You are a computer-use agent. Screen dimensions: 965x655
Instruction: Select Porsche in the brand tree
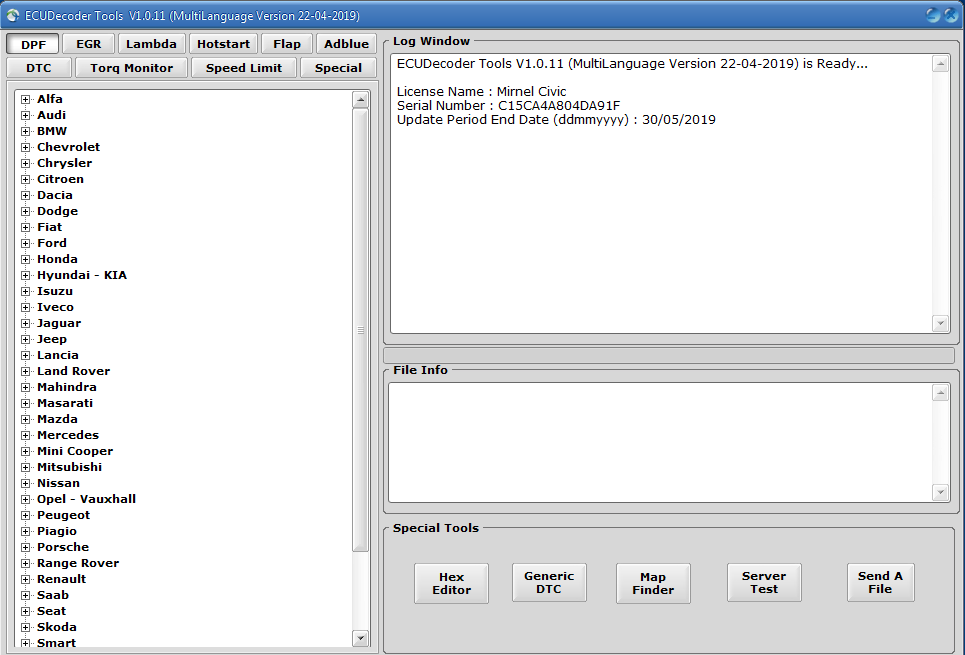[63, 547]
